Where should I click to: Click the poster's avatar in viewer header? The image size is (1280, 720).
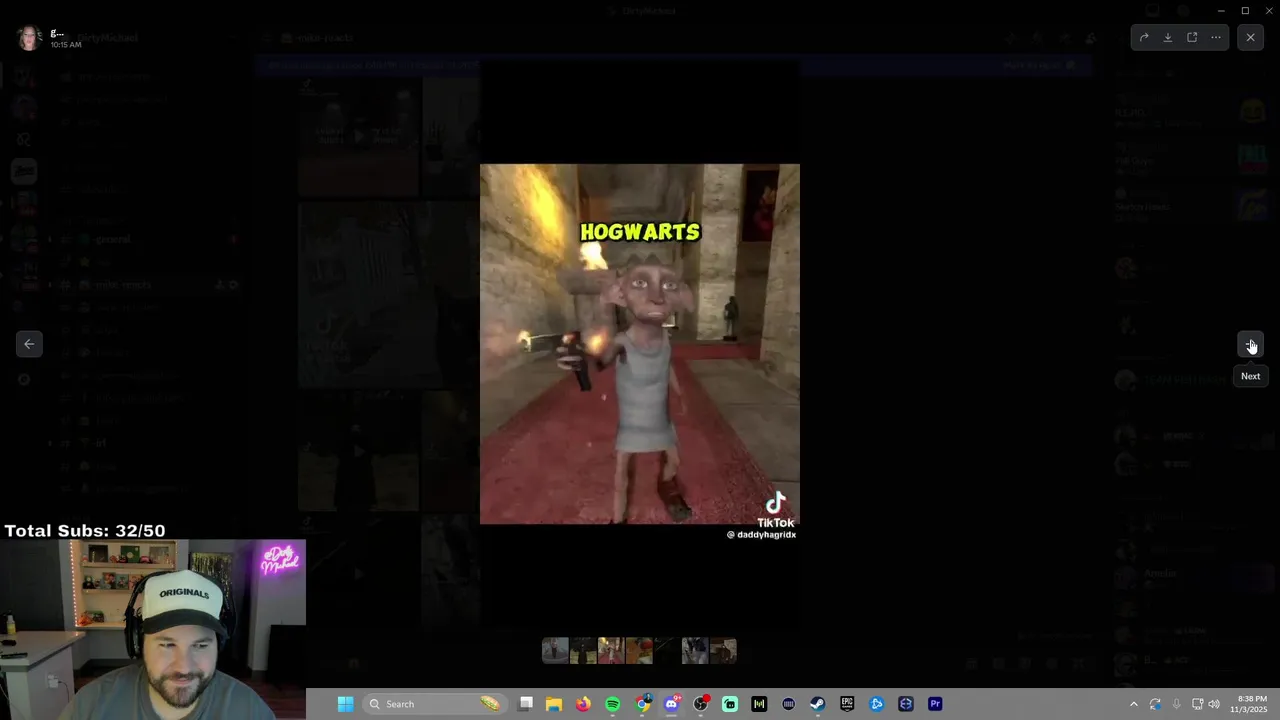point(29,37)
